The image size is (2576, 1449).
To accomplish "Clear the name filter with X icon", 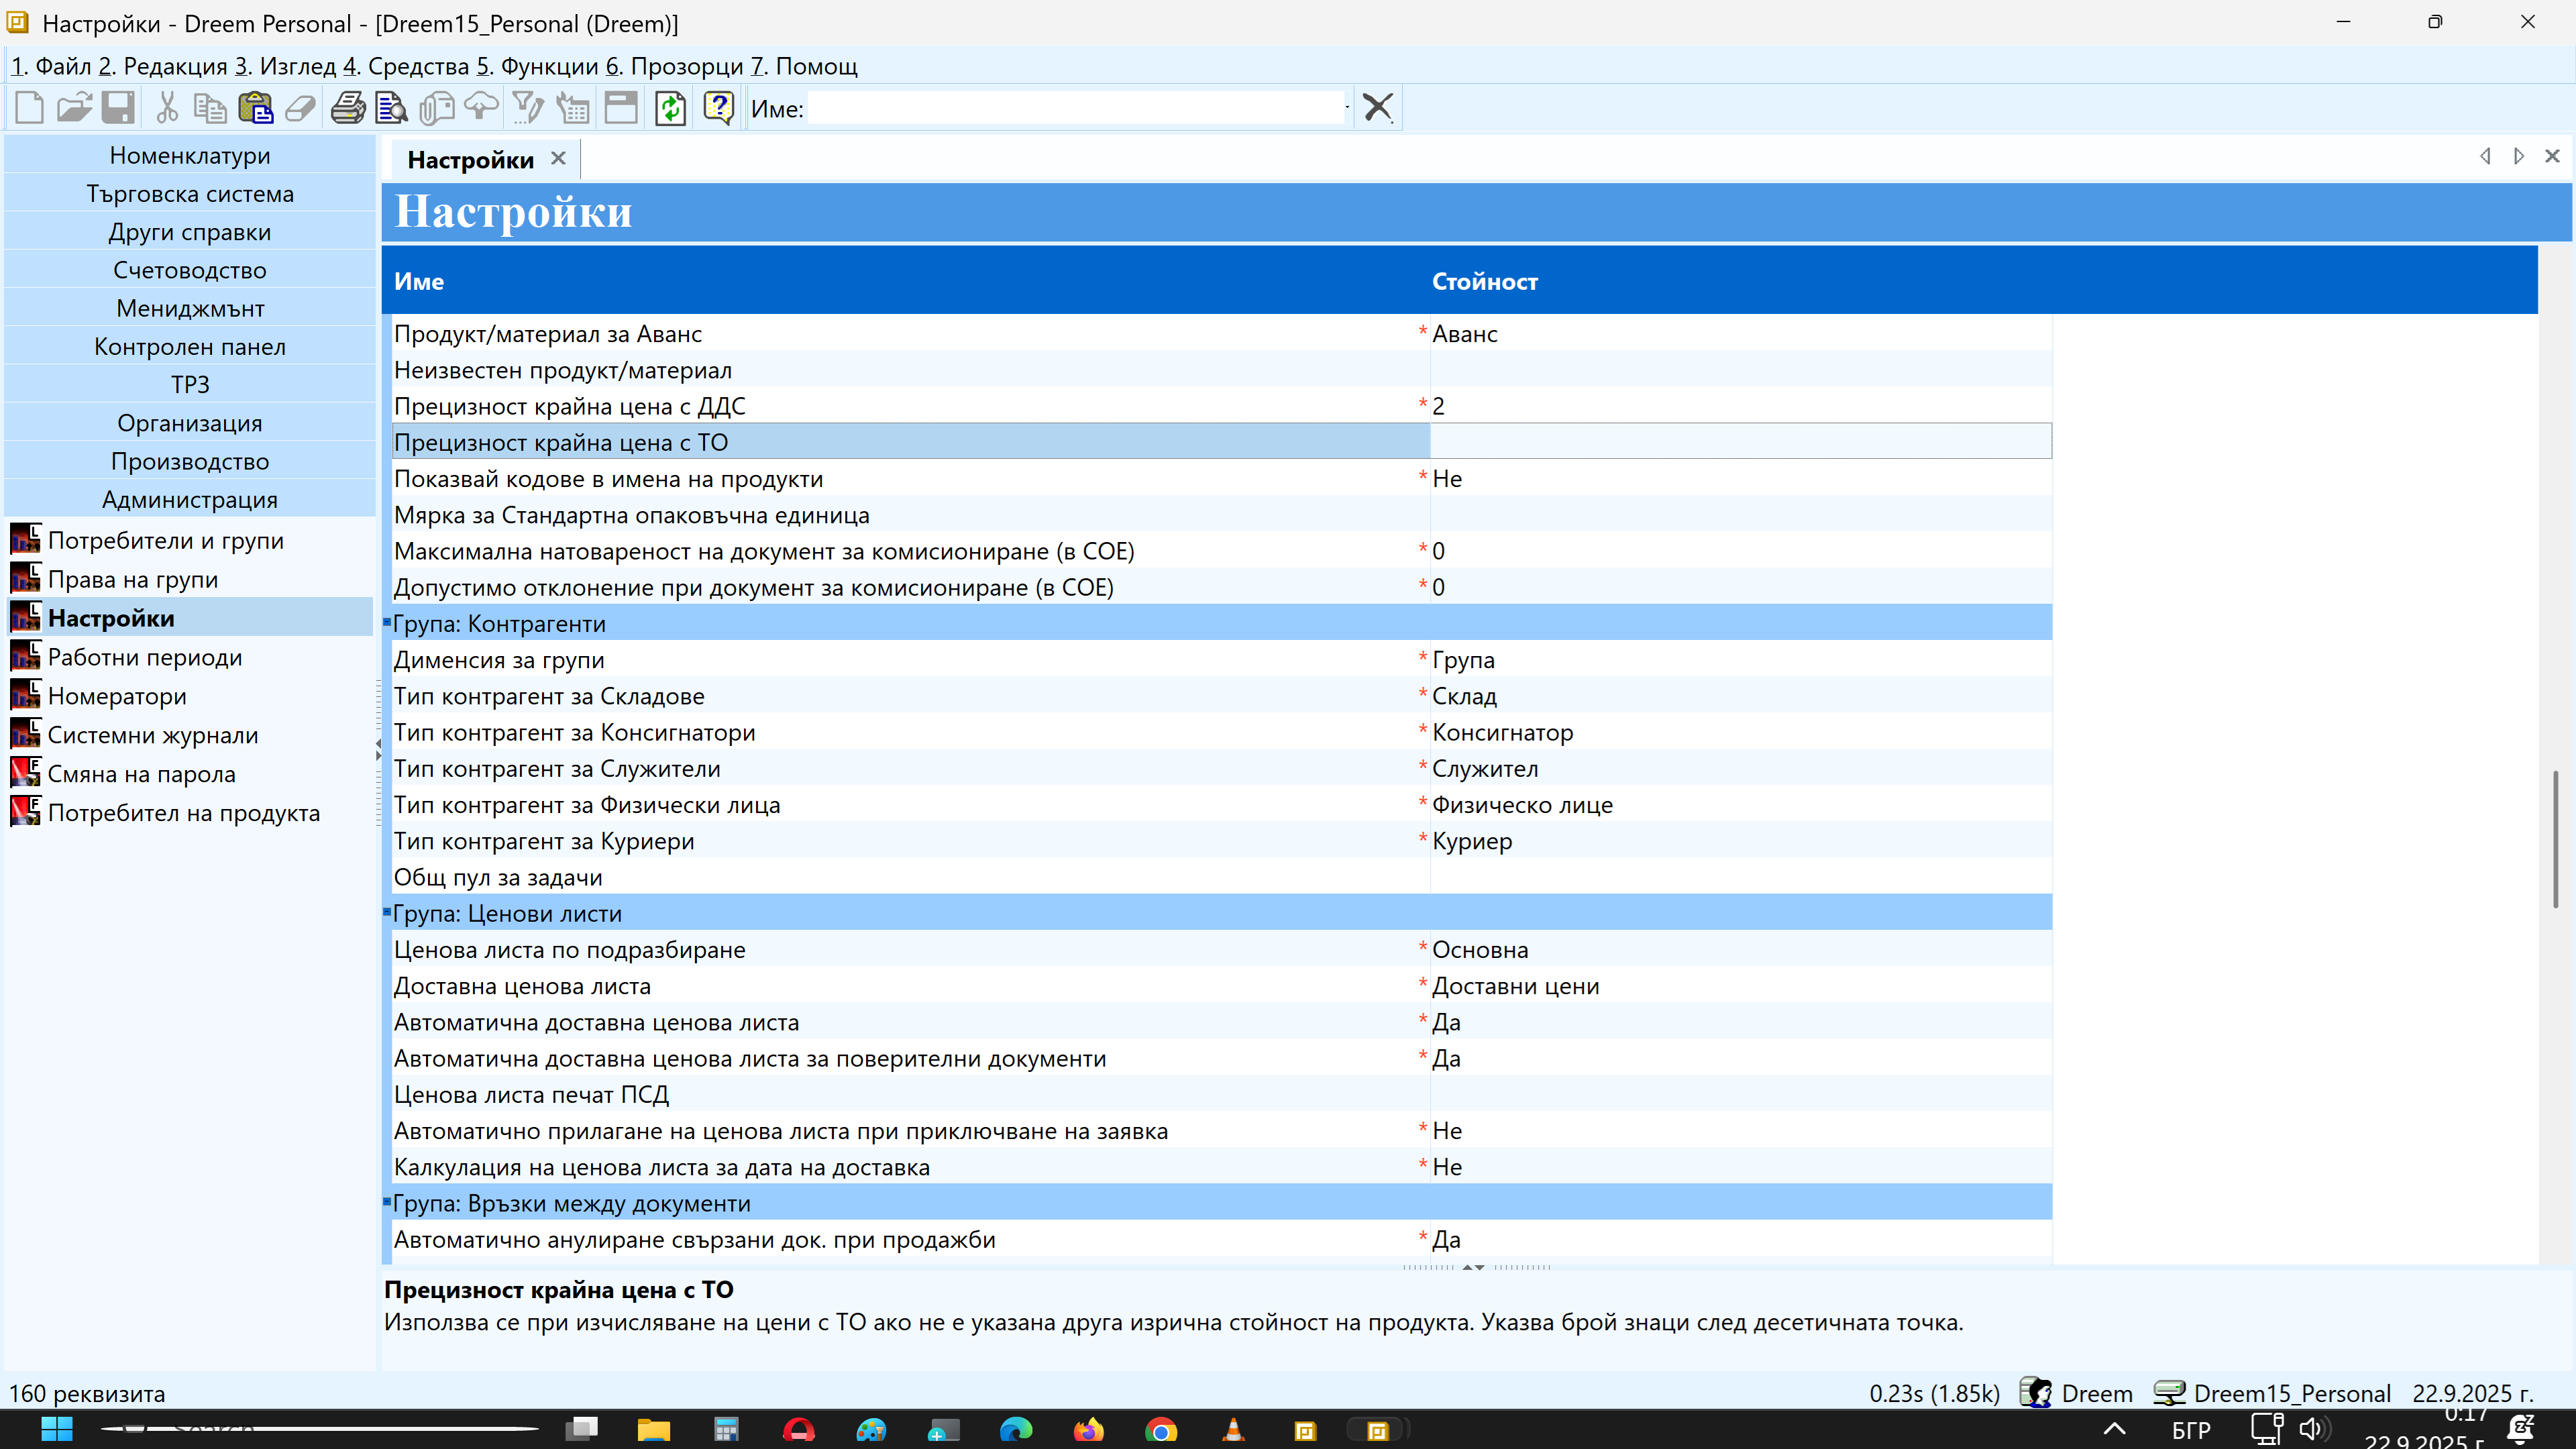I will pos(1378,107).
